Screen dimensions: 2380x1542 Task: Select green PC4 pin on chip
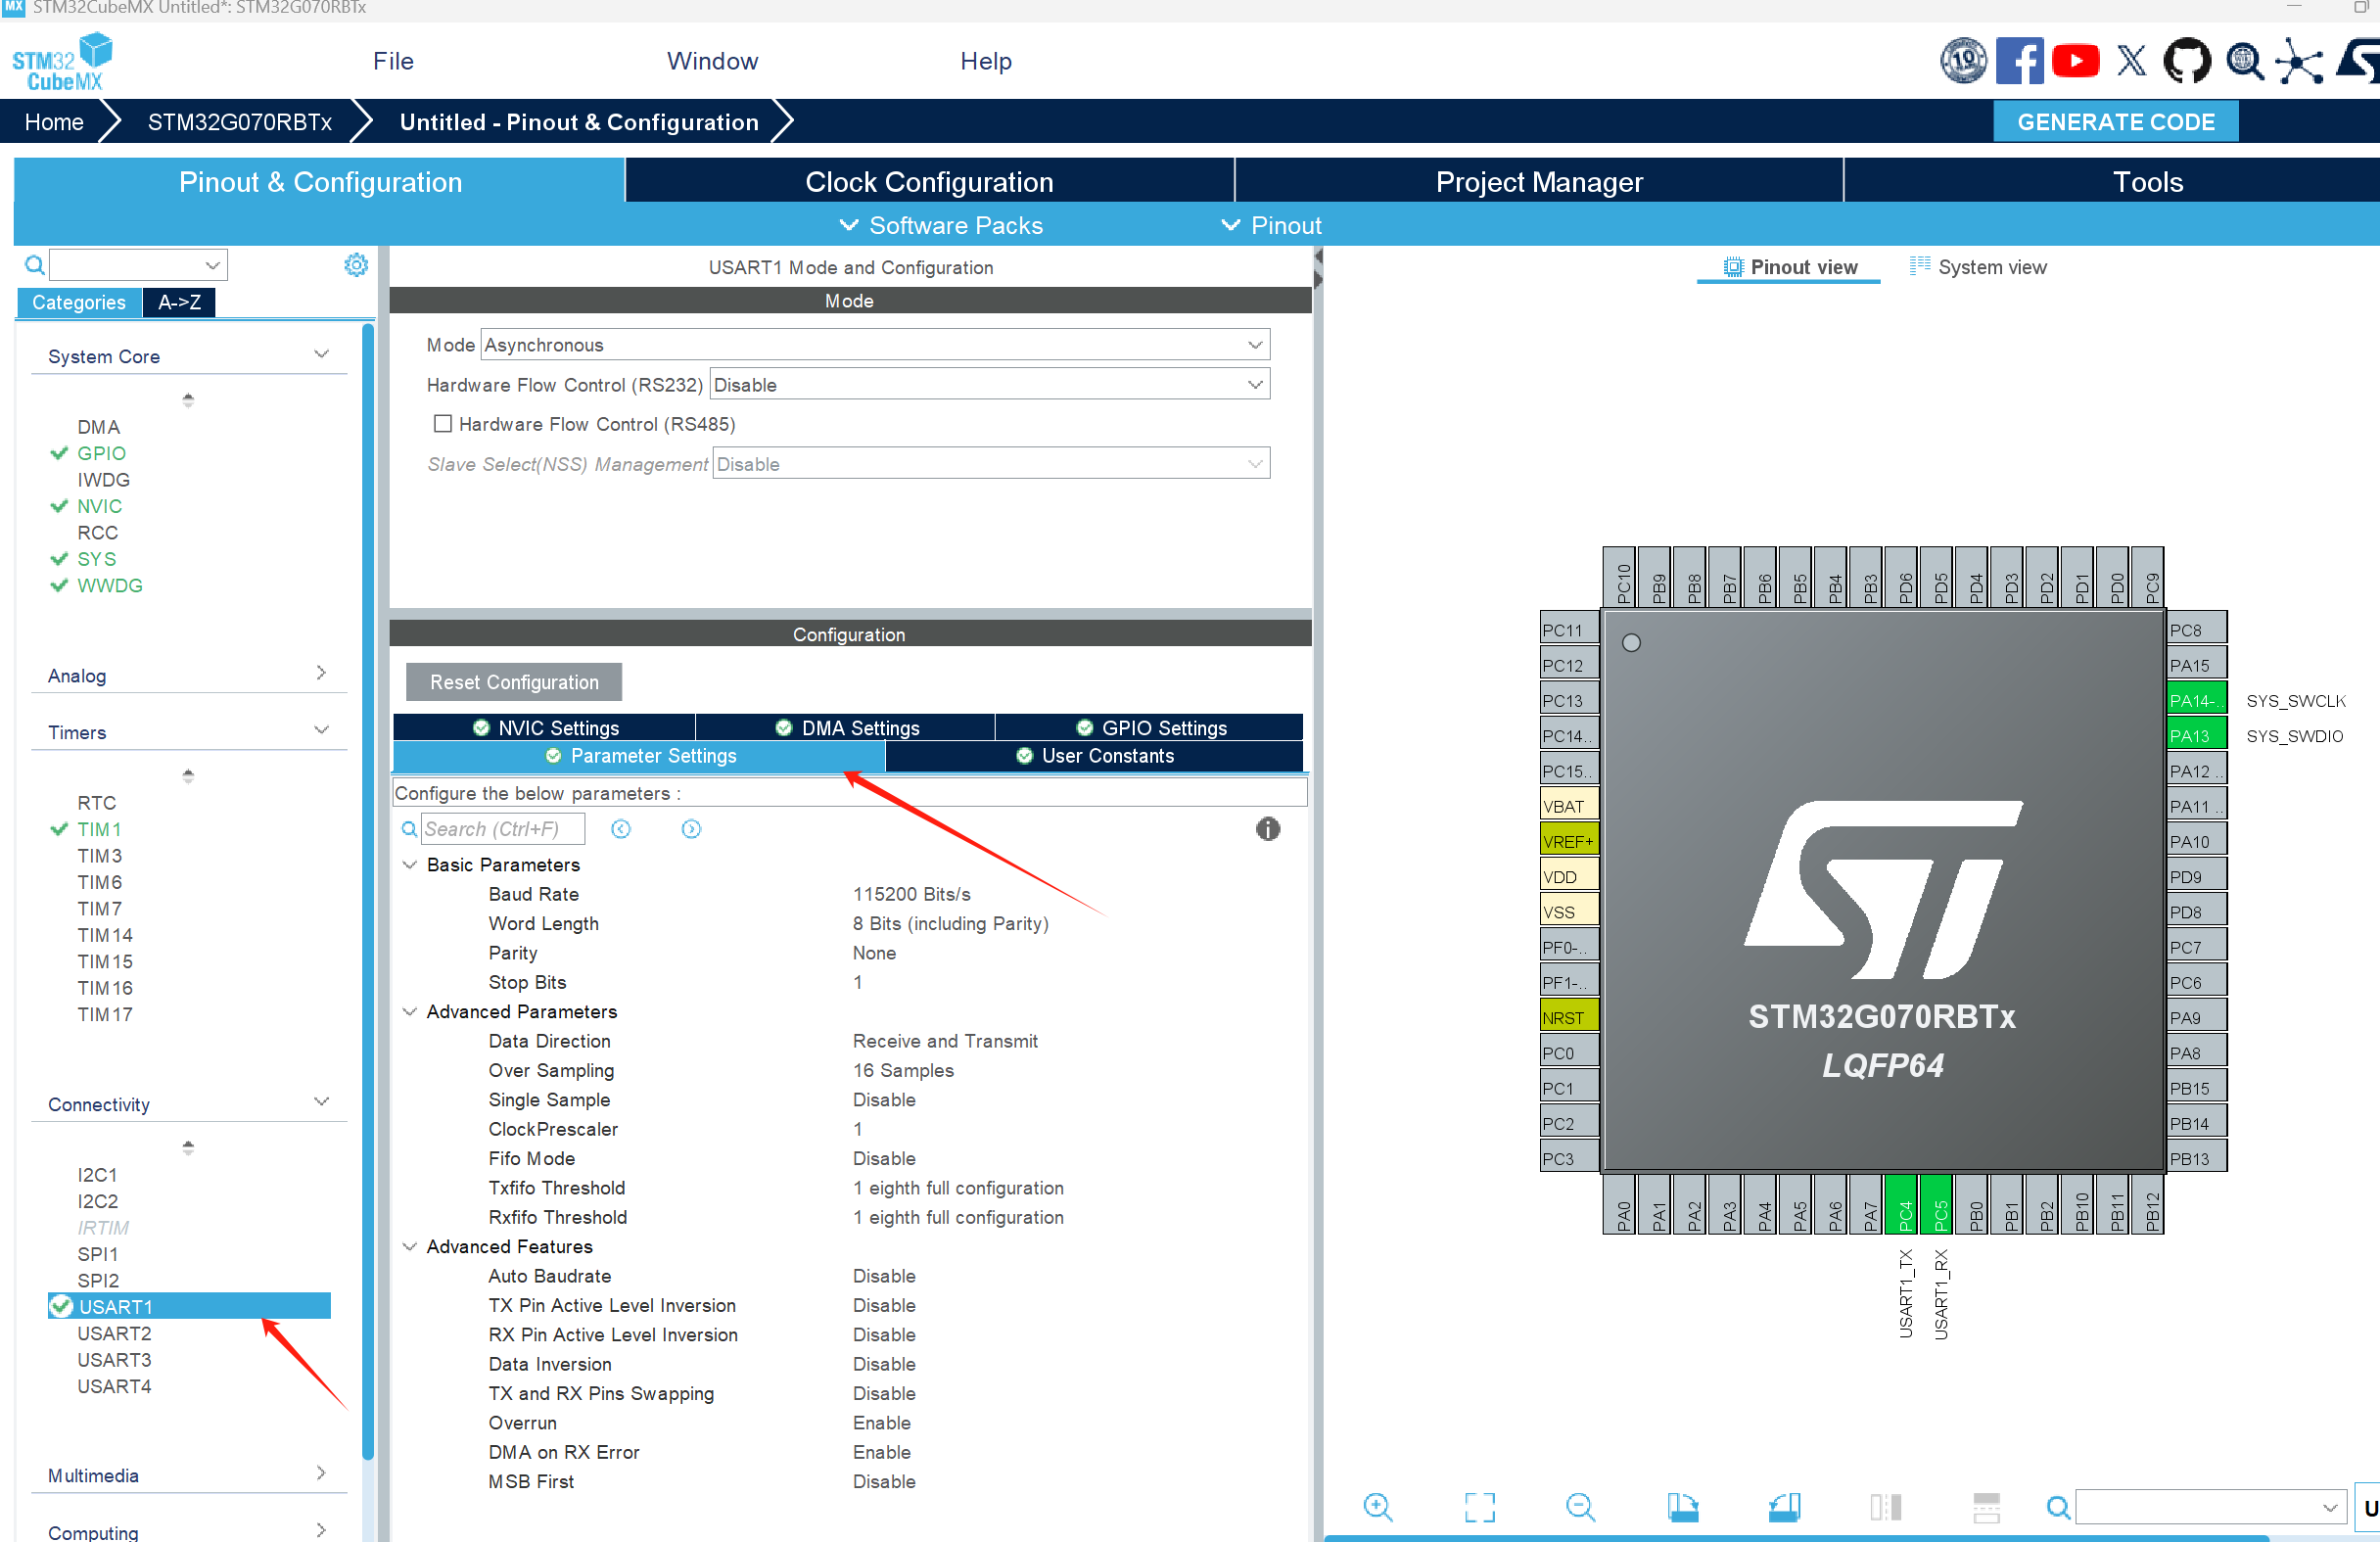(x=1904, y=1206)
